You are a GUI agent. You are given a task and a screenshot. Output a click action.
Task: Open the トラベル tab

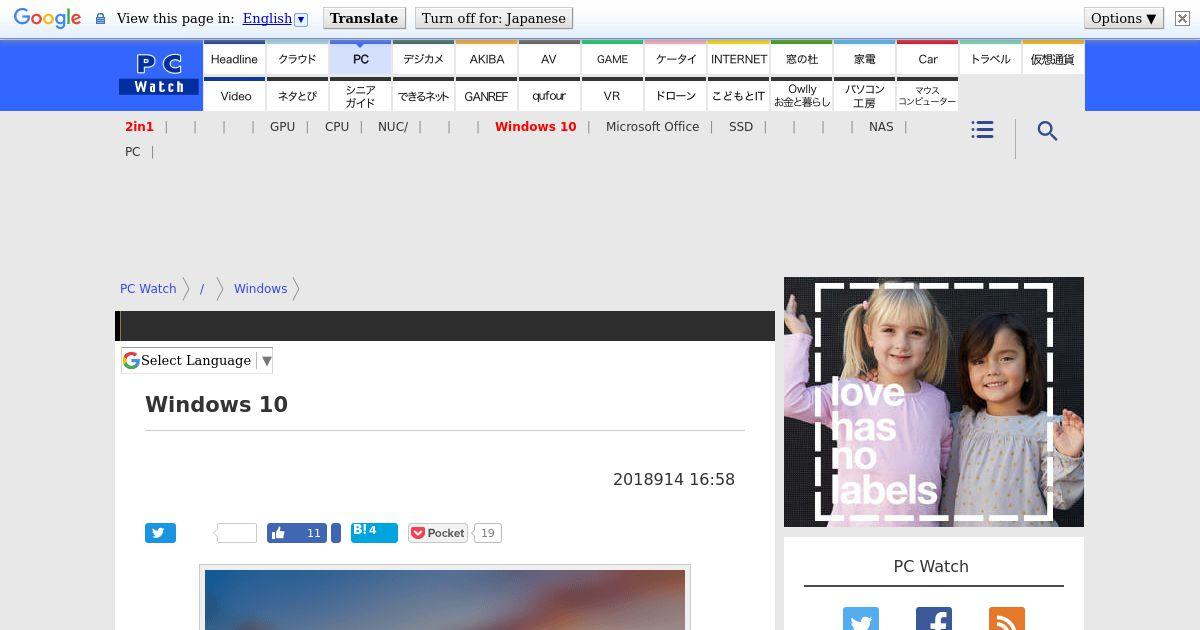coord(990,59)
